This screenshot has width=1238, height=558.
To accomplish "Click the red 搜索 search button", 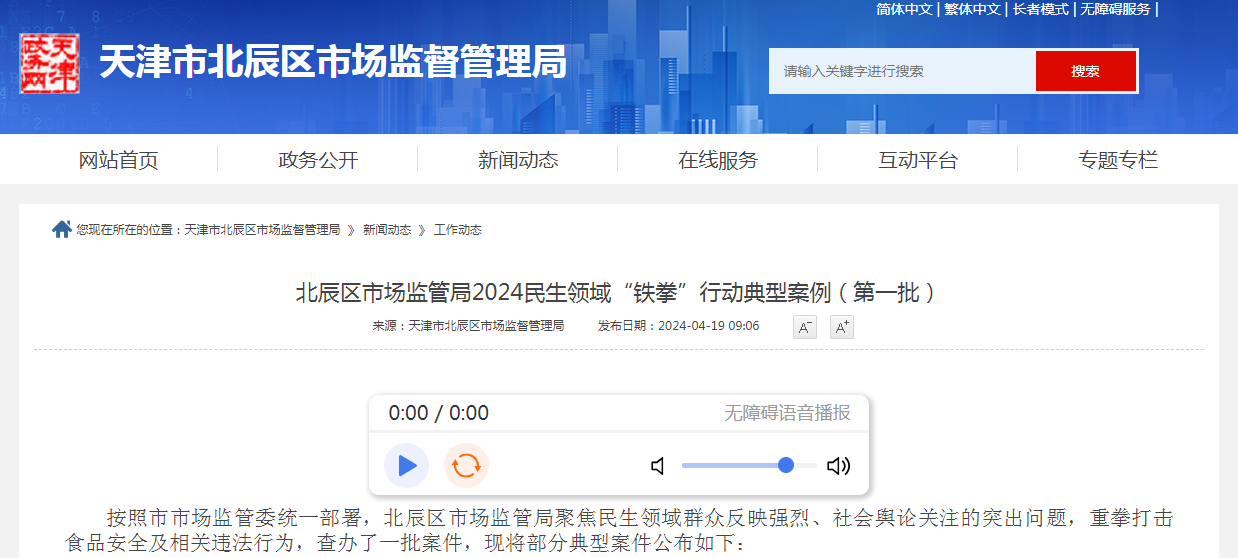I will point(1086,71).
